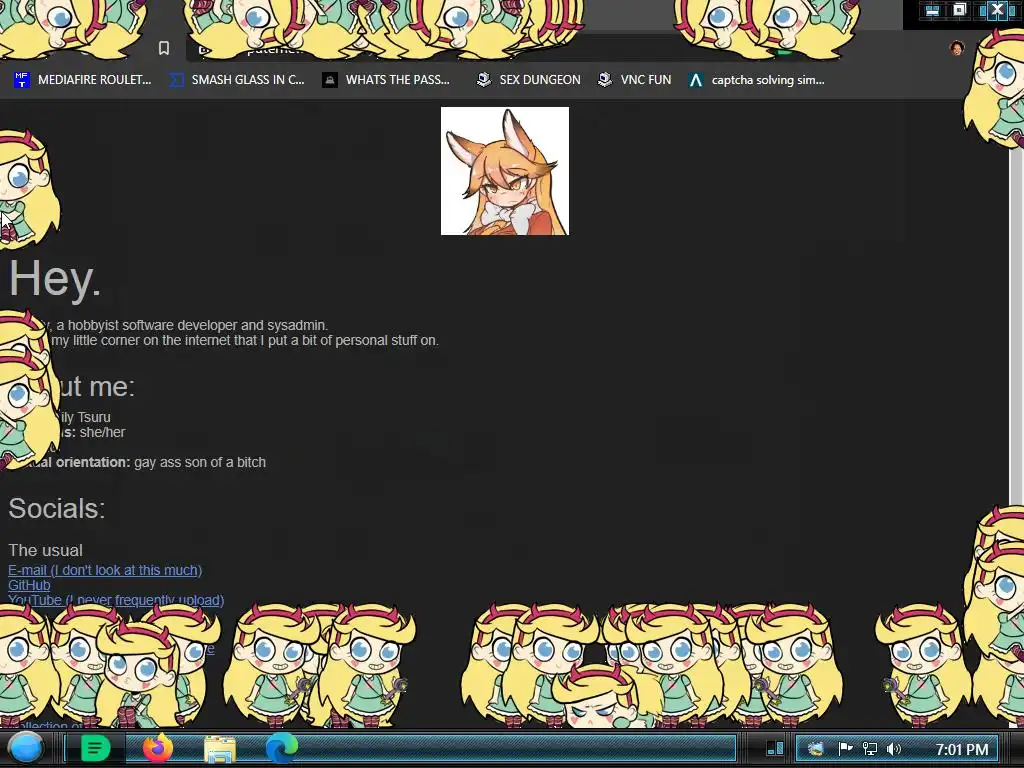This screenshot has height=768, width=1024.
Task: Click the captcha solving bookmark favicon
Action: click(696, 80)
